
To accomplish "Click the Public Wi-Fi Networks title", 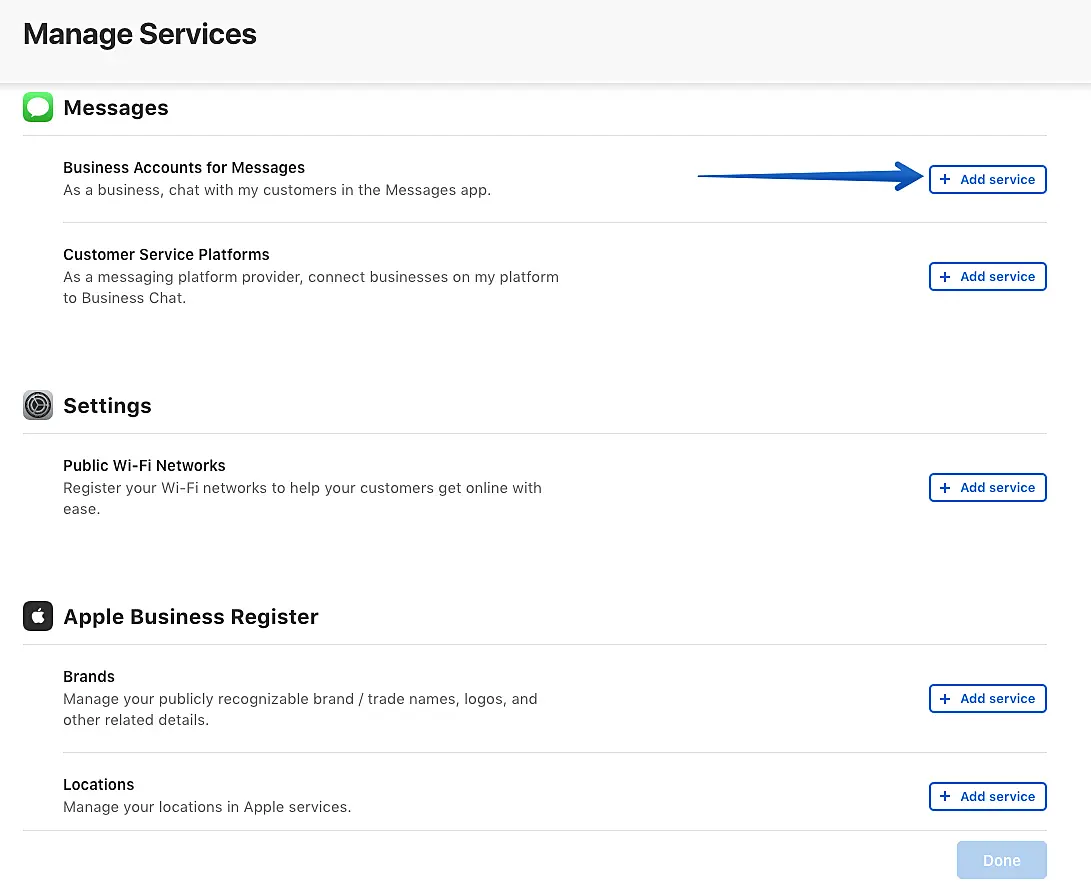I will click(x=144, y=466).
